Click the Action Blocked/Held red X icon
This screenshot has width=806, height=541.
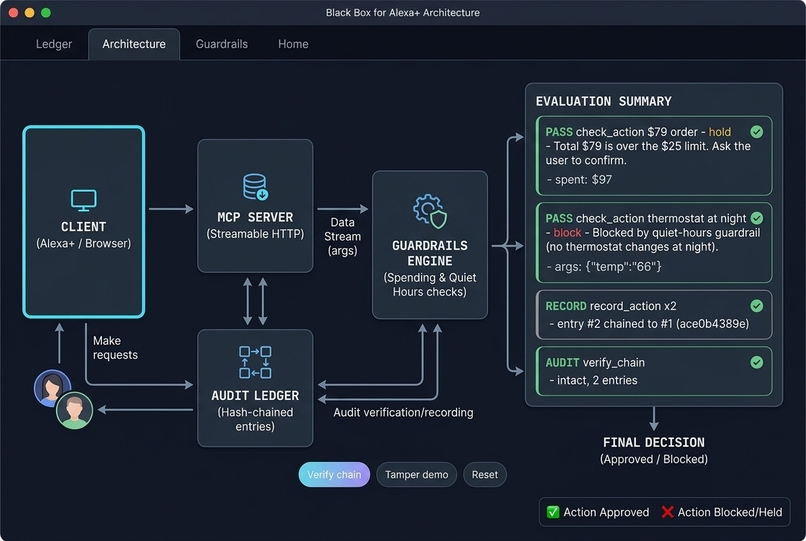click(667, 512)
